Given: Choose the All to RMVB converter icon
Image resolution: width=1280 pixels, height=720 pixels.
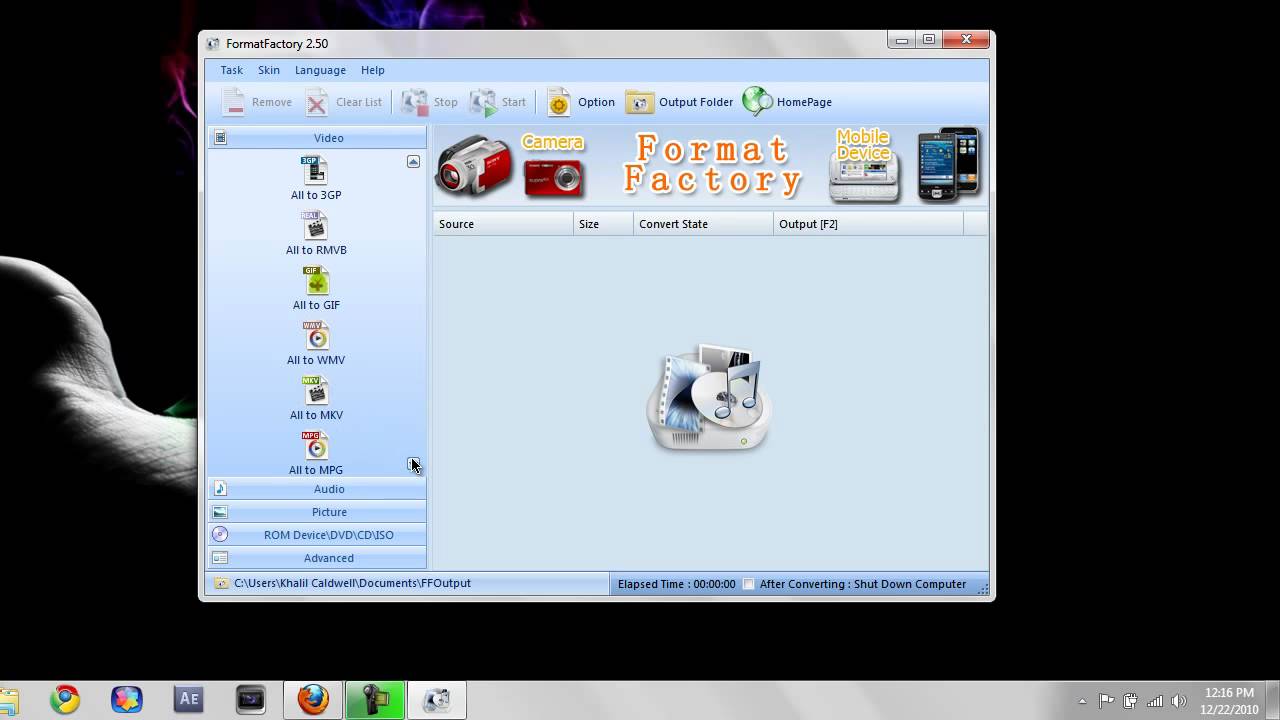Looking at the screenshot, I should pos(315,226).
